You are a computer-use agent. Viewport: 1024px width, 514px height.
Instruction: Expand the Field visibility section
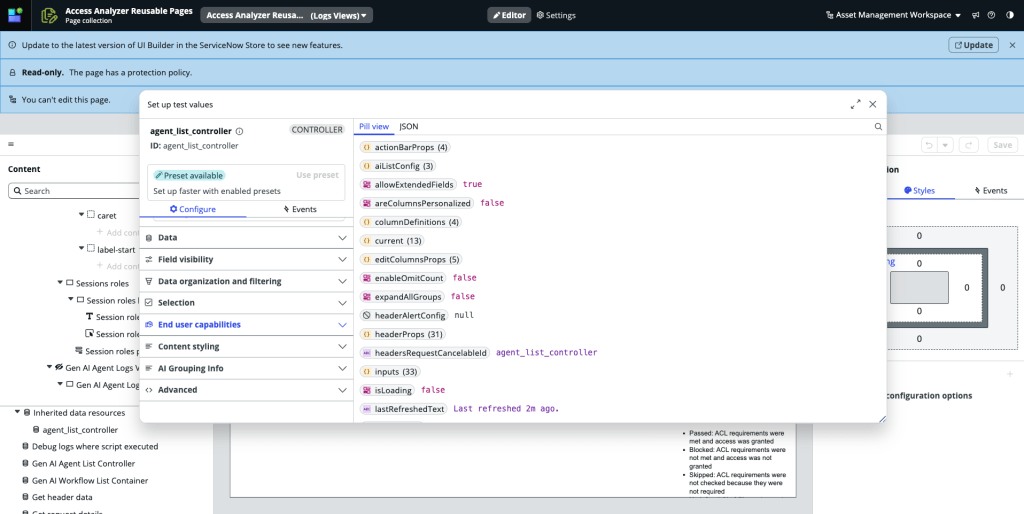pyautogui.click(x=246, y=259)
